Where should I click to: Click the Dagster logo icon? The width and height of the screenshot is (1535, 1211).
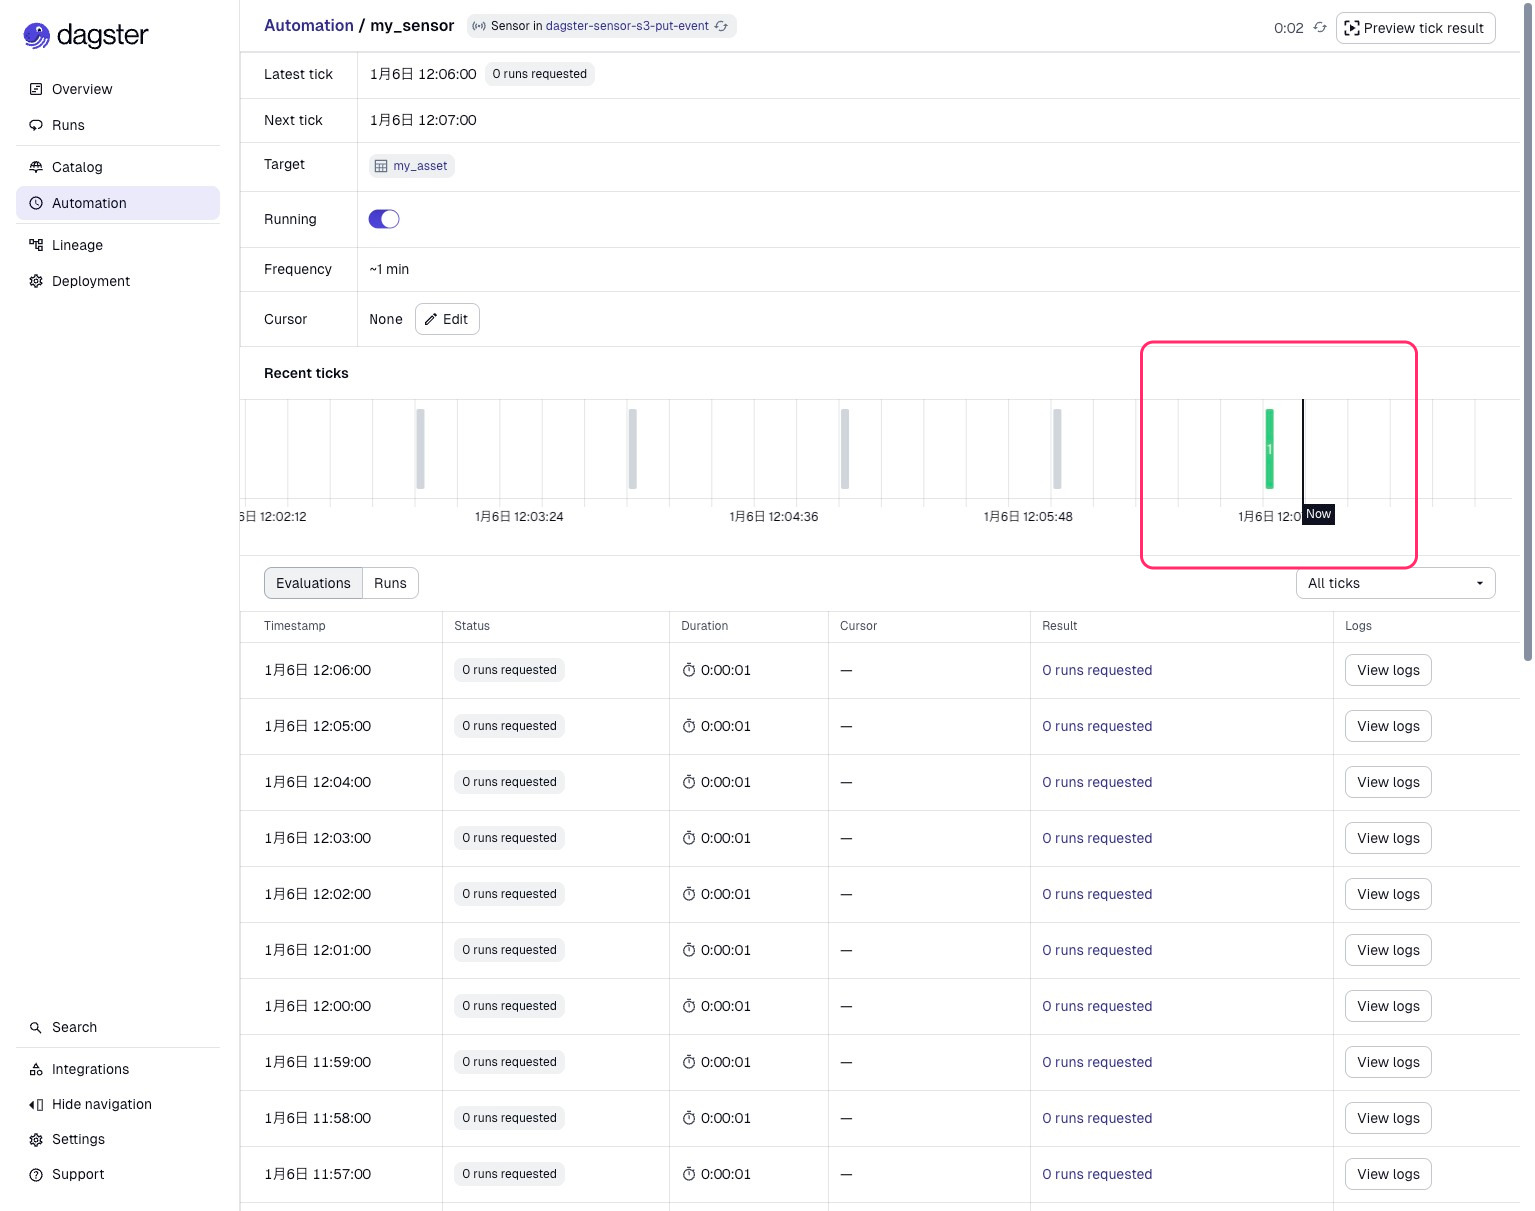click(37, 36)
